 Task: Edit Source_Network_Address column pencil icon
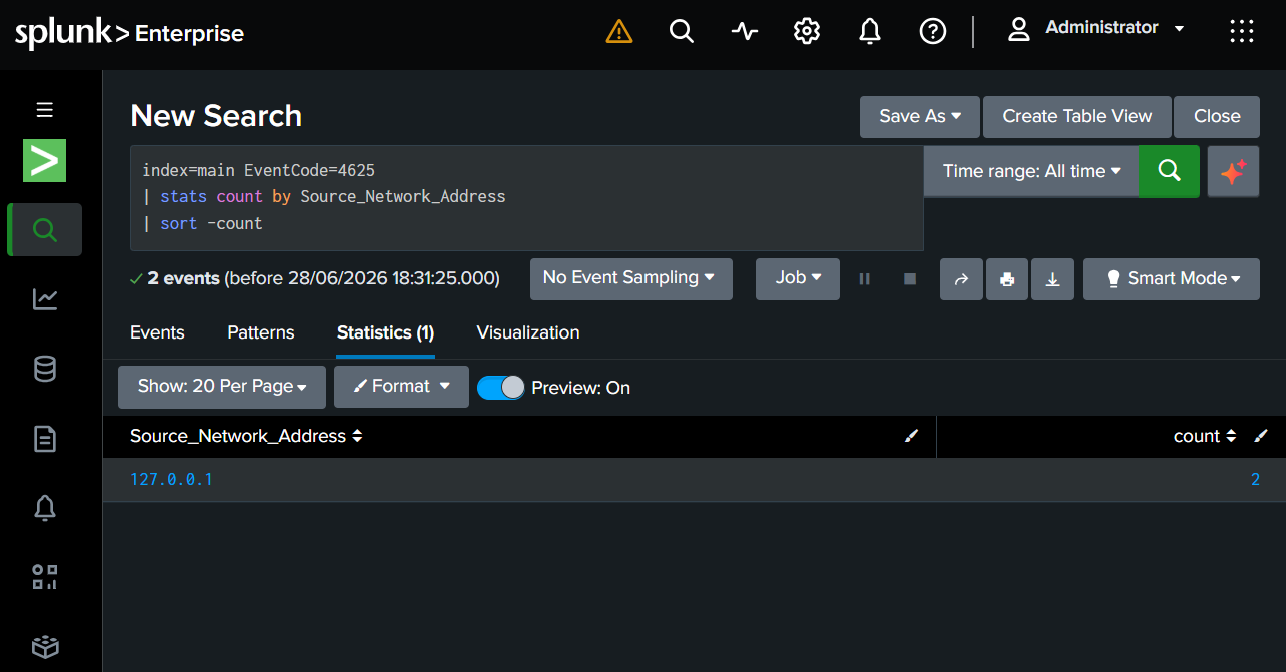pyautogui.click(x=911, y=436)
